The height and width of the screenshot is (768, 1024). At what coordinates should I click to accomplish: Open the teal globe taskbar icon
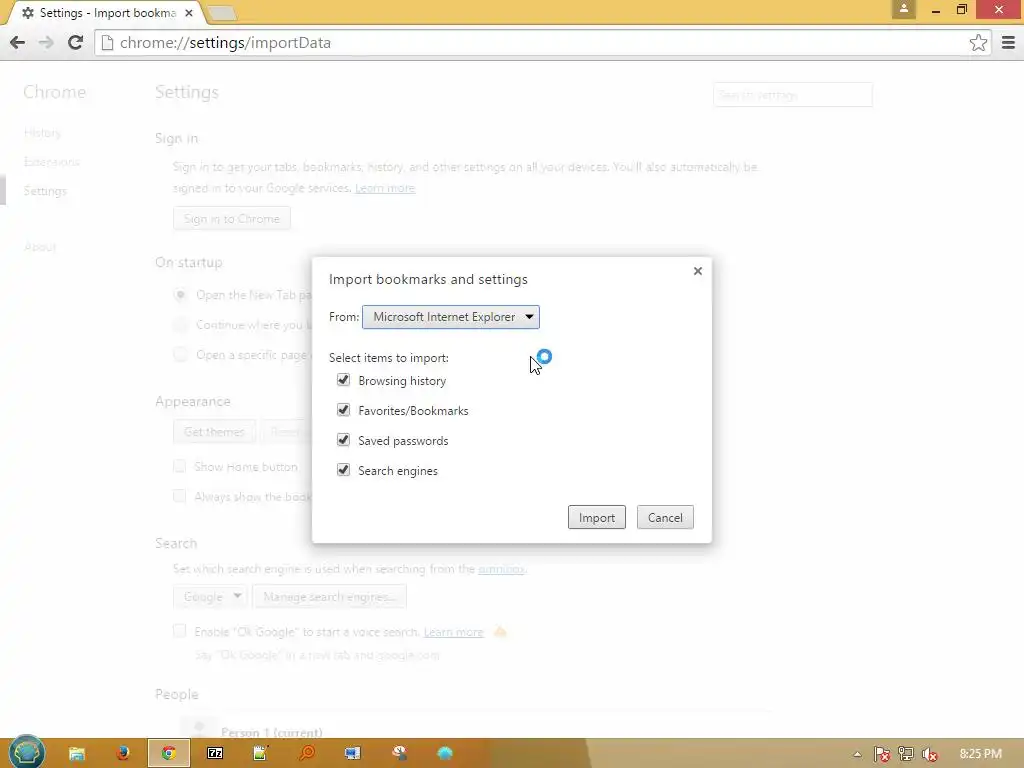pos(445,754)
